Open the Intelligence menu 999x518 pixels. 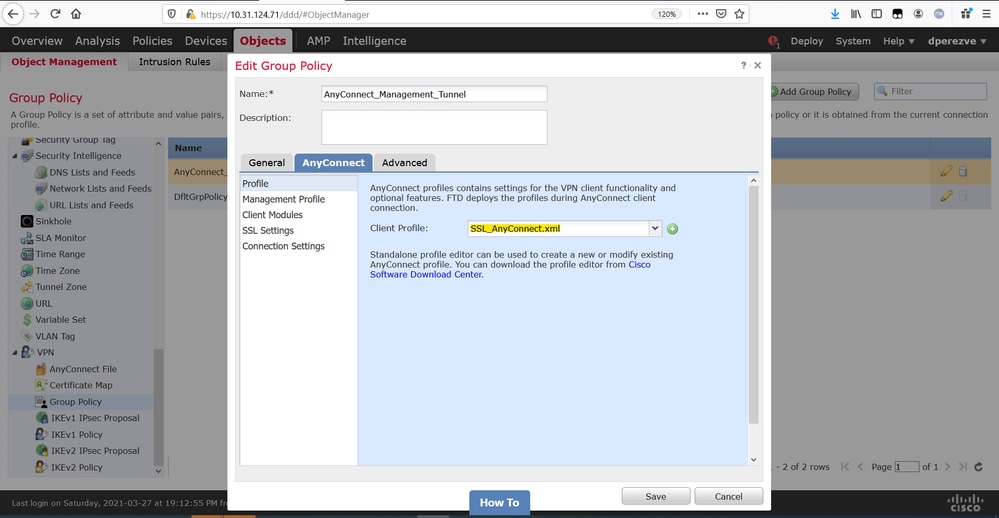tap(375, 41)
